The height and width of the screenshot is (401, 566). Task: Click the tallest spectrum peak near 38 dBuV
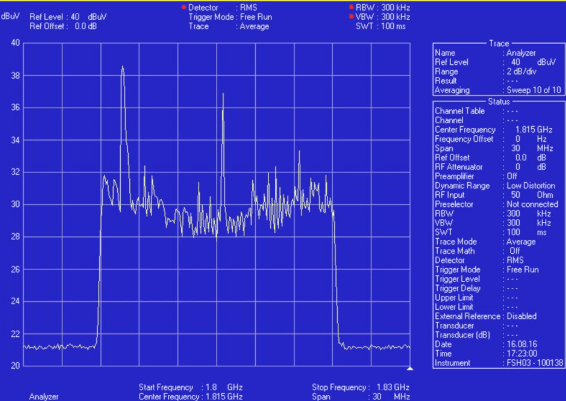(x=122, y=67)
